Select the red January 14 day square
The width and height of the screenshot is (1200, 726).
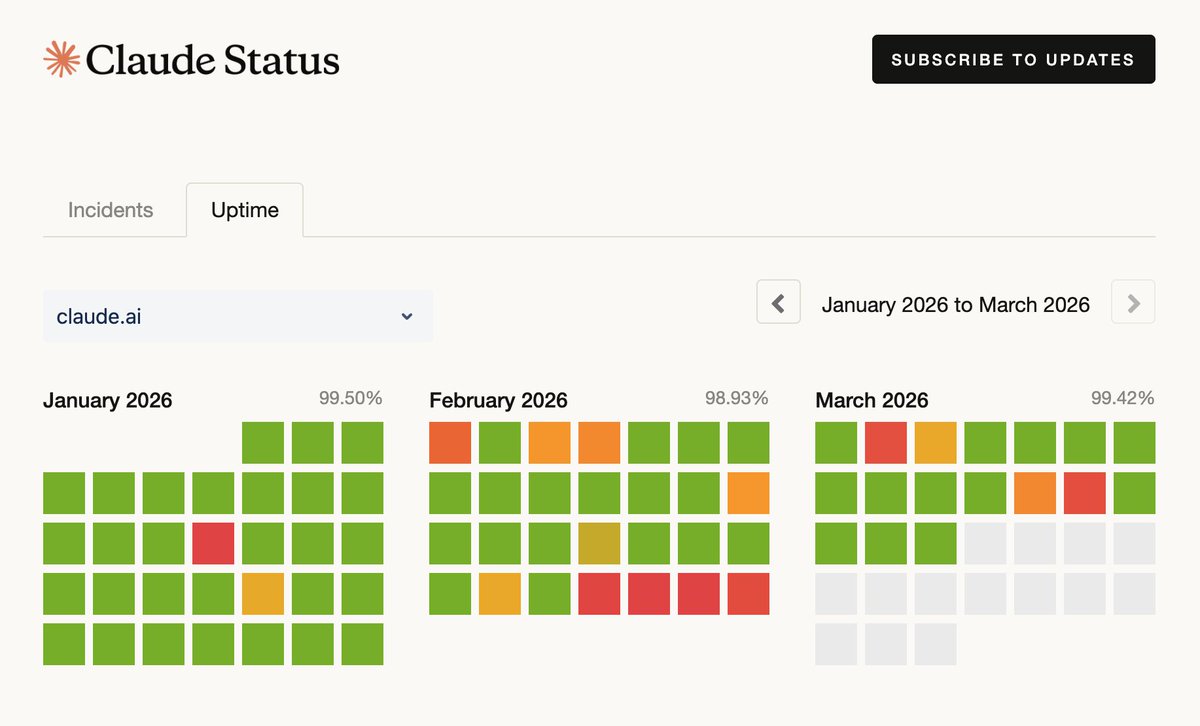213,543
